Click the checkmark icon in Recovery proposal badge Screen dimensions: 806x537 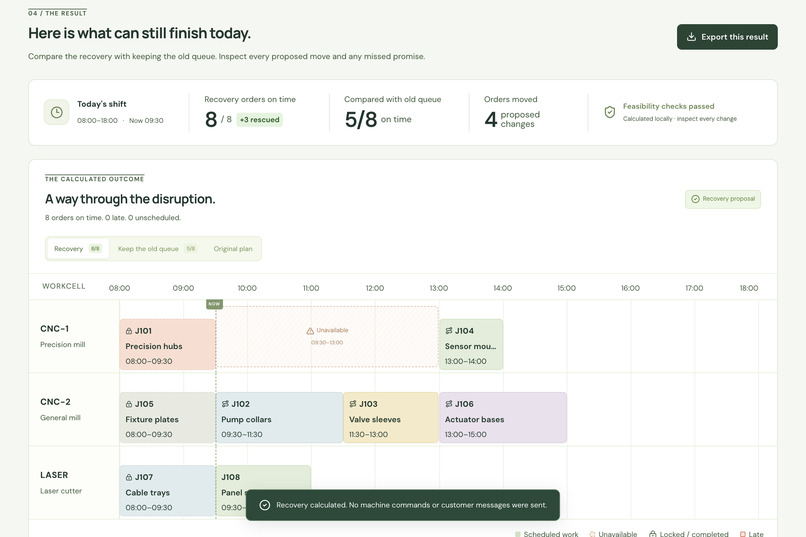[x=695, y=199]
